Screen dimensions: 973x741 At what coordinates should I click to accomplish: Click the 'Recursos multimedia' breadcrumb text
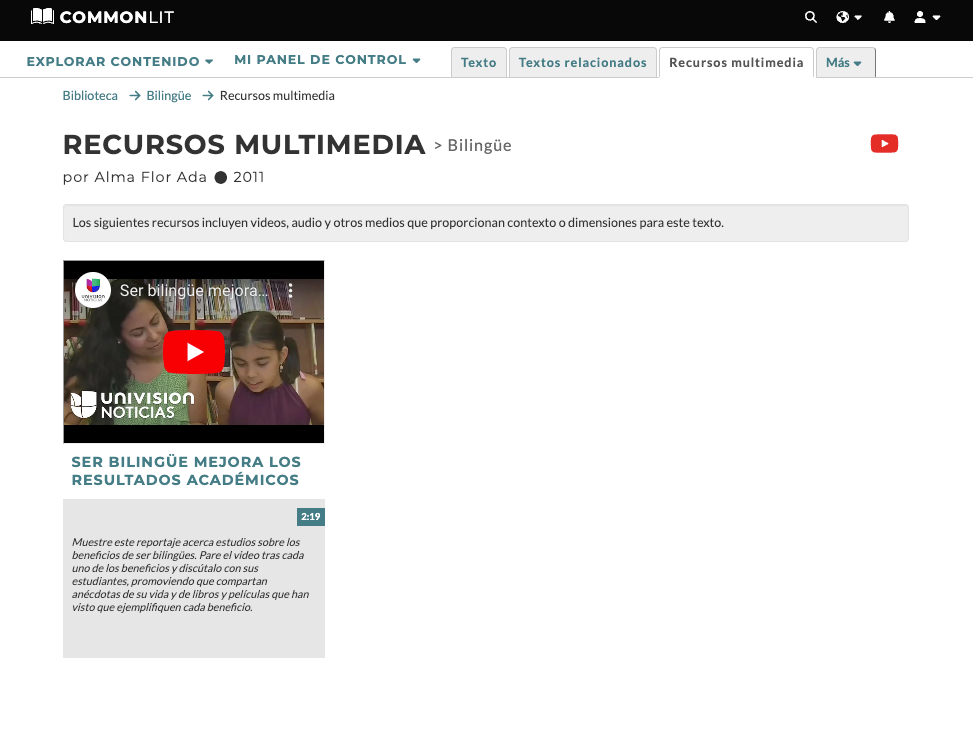click(277, 96)
